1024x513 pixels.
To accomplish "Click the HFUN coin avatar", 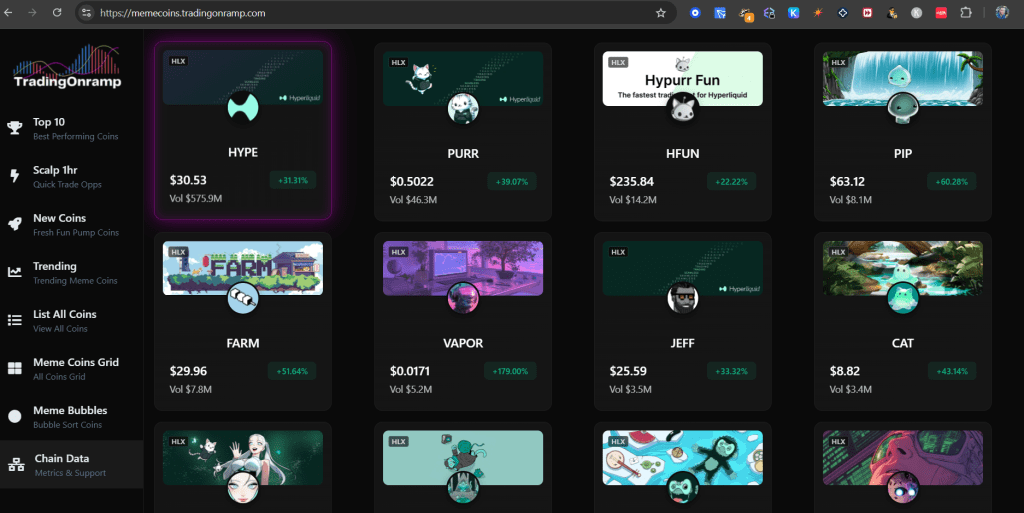I will tap(682, 108).
